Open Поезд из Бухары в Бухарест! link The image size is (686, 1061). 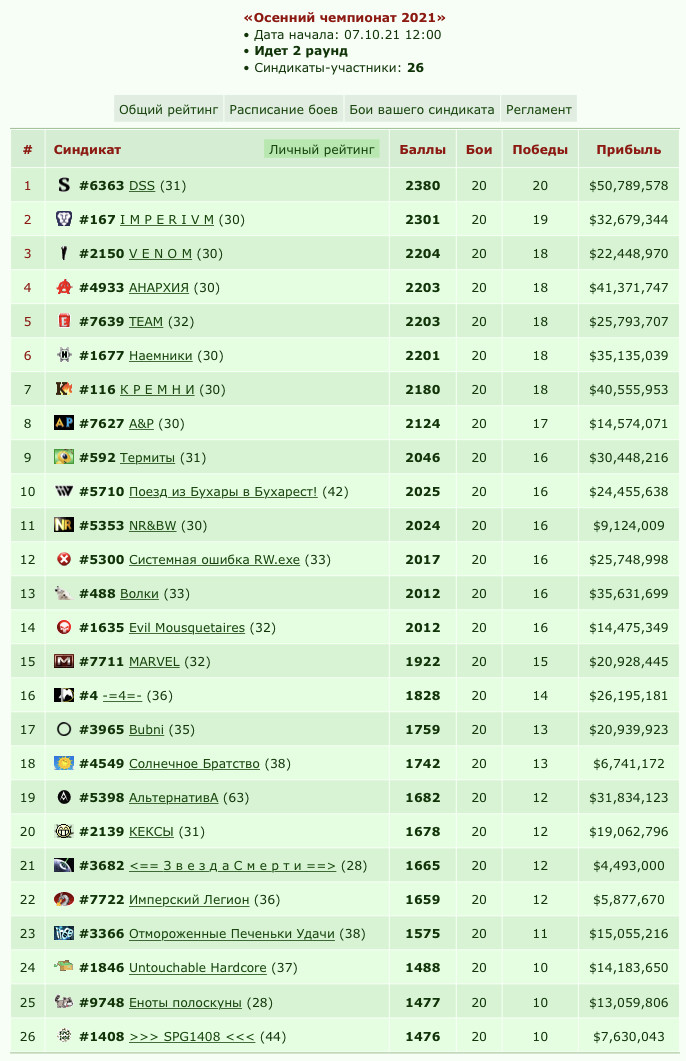223,491
